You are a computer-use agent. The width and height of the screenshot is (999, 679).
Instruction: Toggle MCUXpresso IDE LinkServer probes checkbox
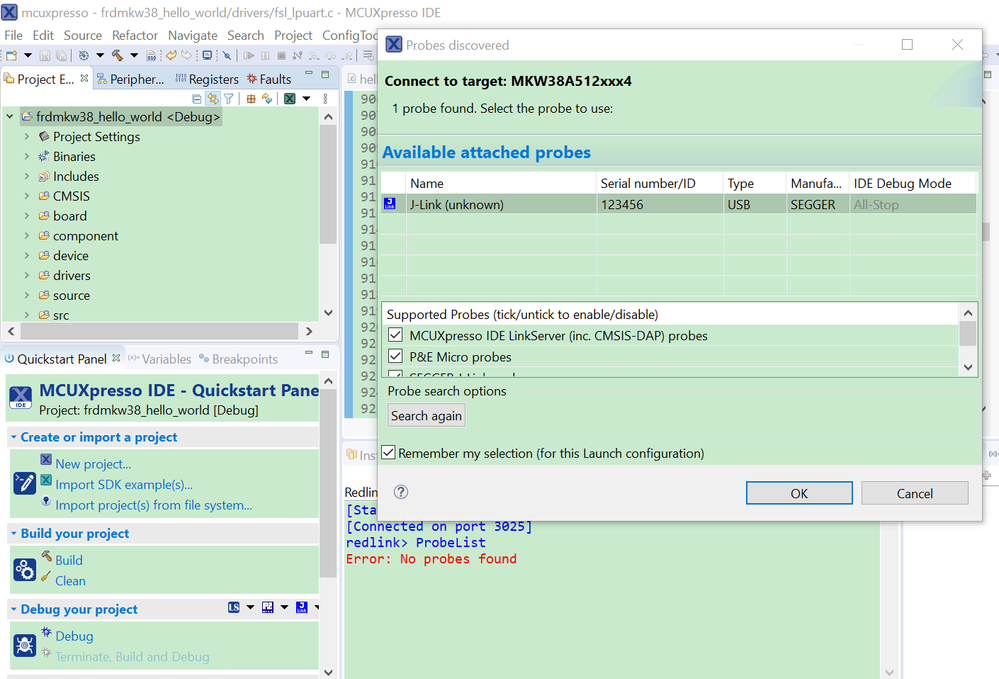395,335
